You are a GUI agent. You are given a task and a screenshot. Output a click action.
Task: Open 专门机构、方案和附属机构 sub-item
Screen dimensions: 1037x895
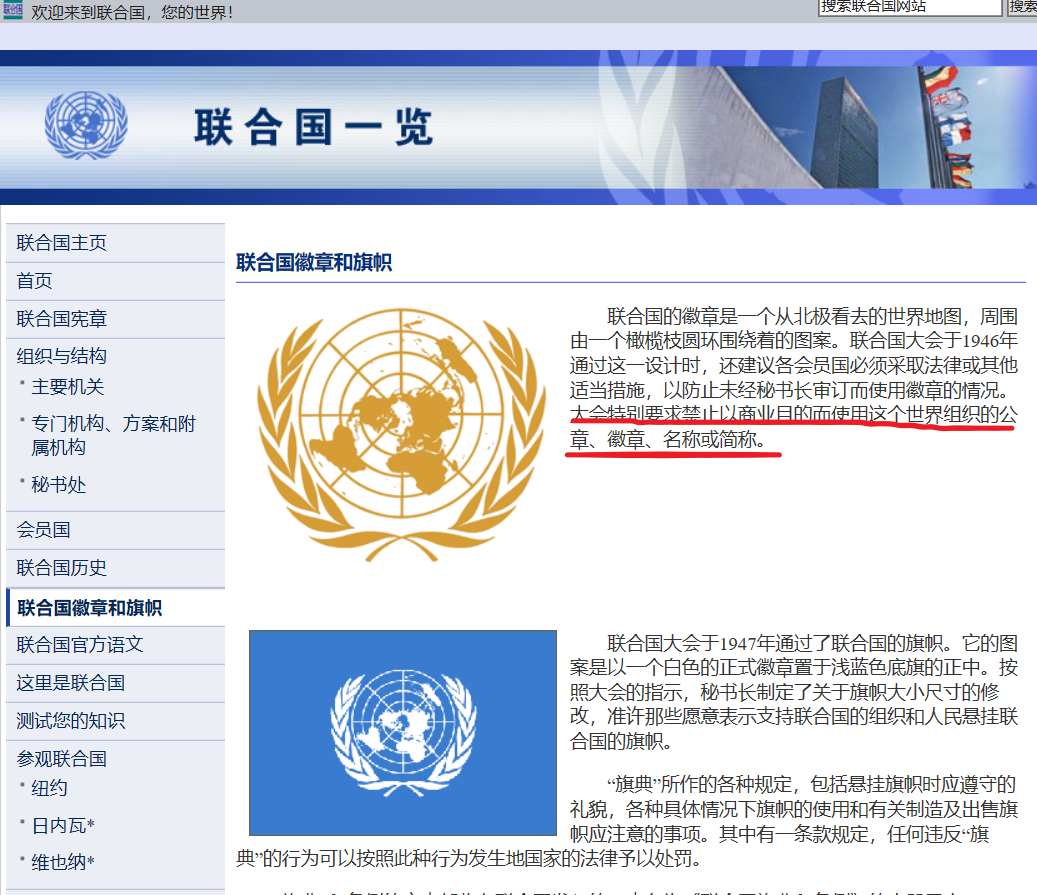click(x=113, y=435)
